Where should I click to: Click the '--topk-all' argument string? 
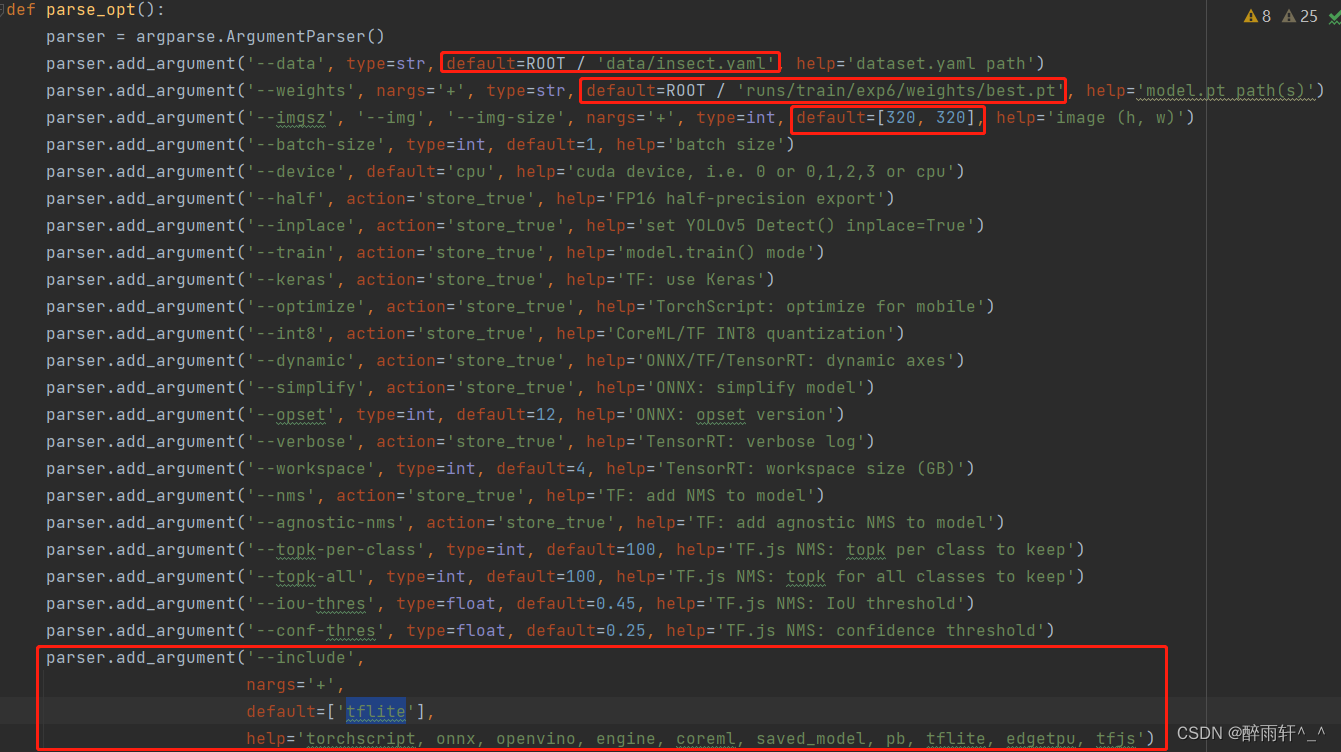pos(306,577)
